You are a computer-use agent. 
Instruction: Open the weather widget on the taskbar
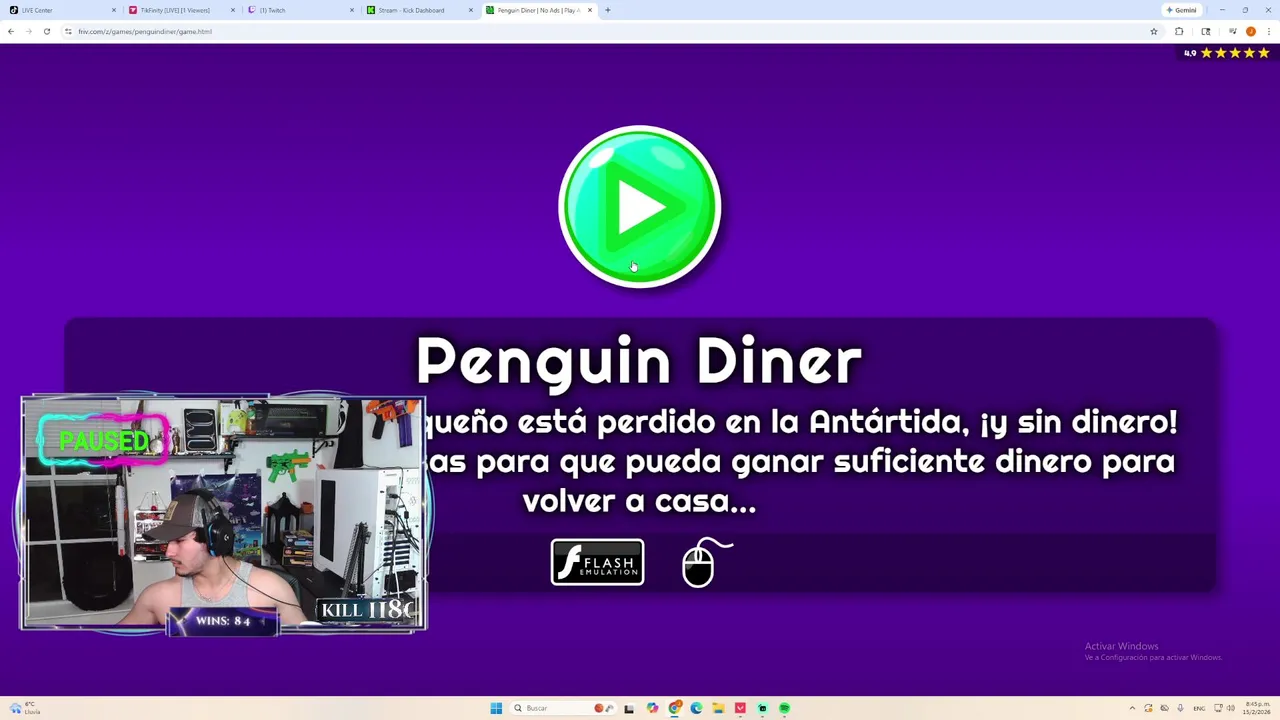coord(24,708)
